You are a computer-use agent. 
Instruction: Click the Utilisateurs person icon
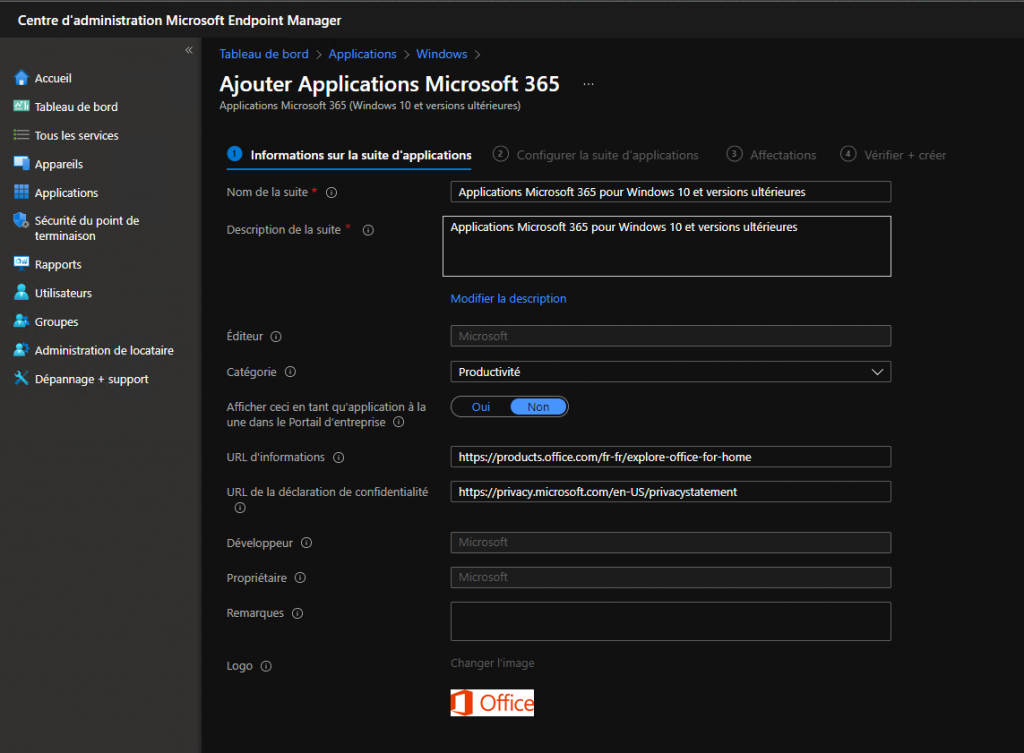22,292
